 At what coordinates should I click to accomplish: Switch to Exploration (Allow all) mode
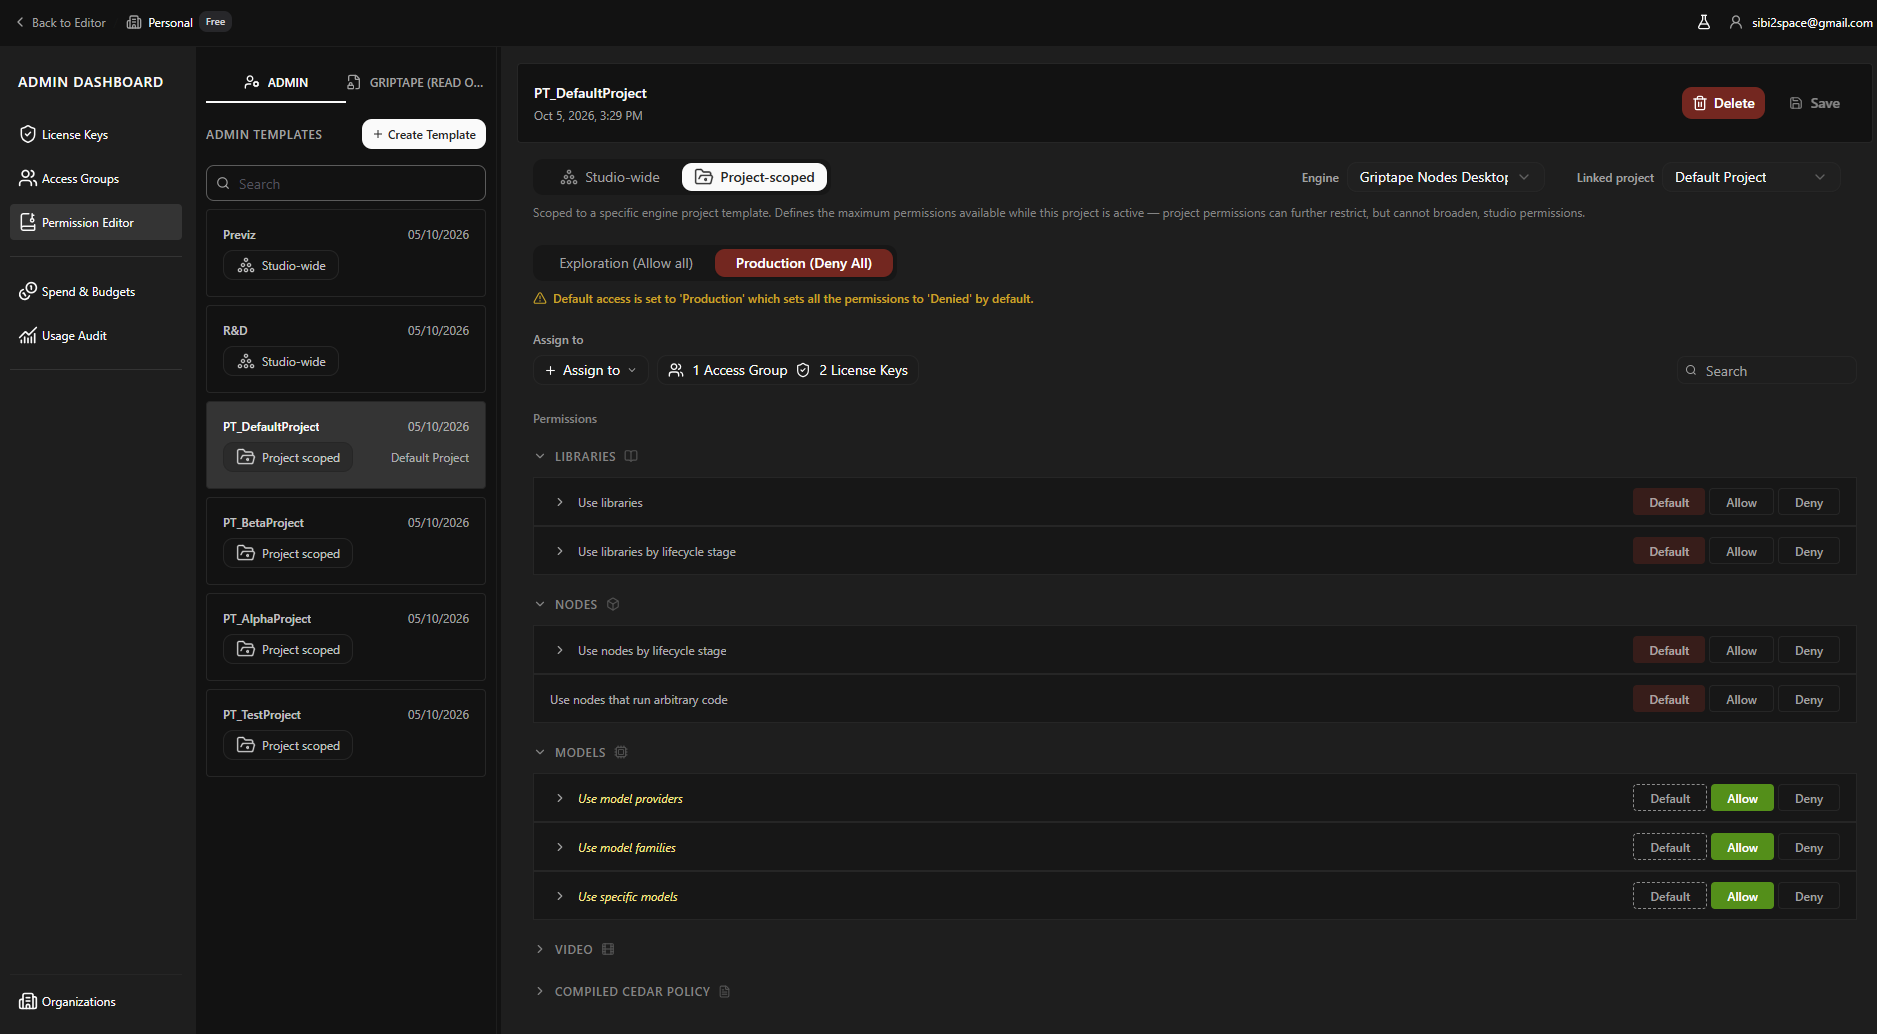(x=626, y=263)
